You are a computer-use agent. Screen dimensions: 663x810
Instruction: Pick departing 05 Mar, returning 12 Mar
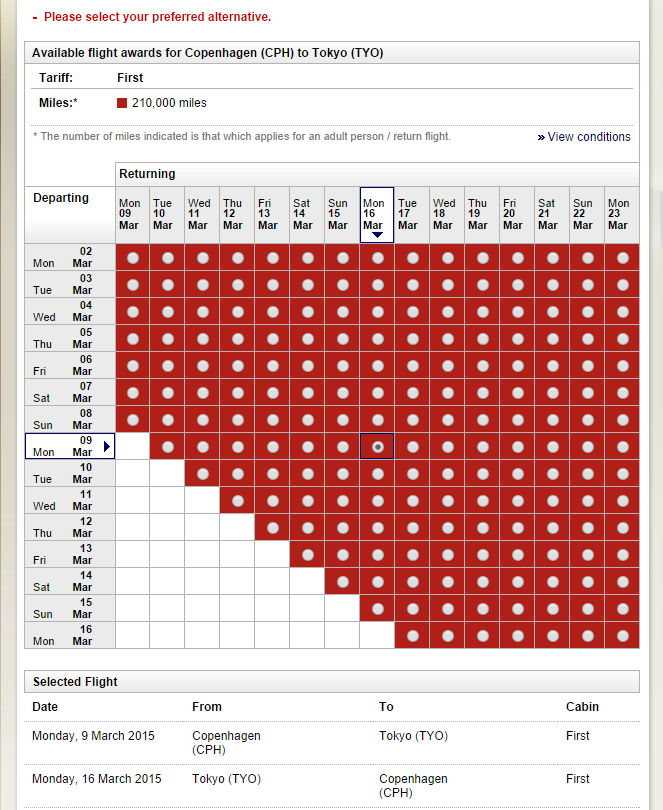pos(237,338)
